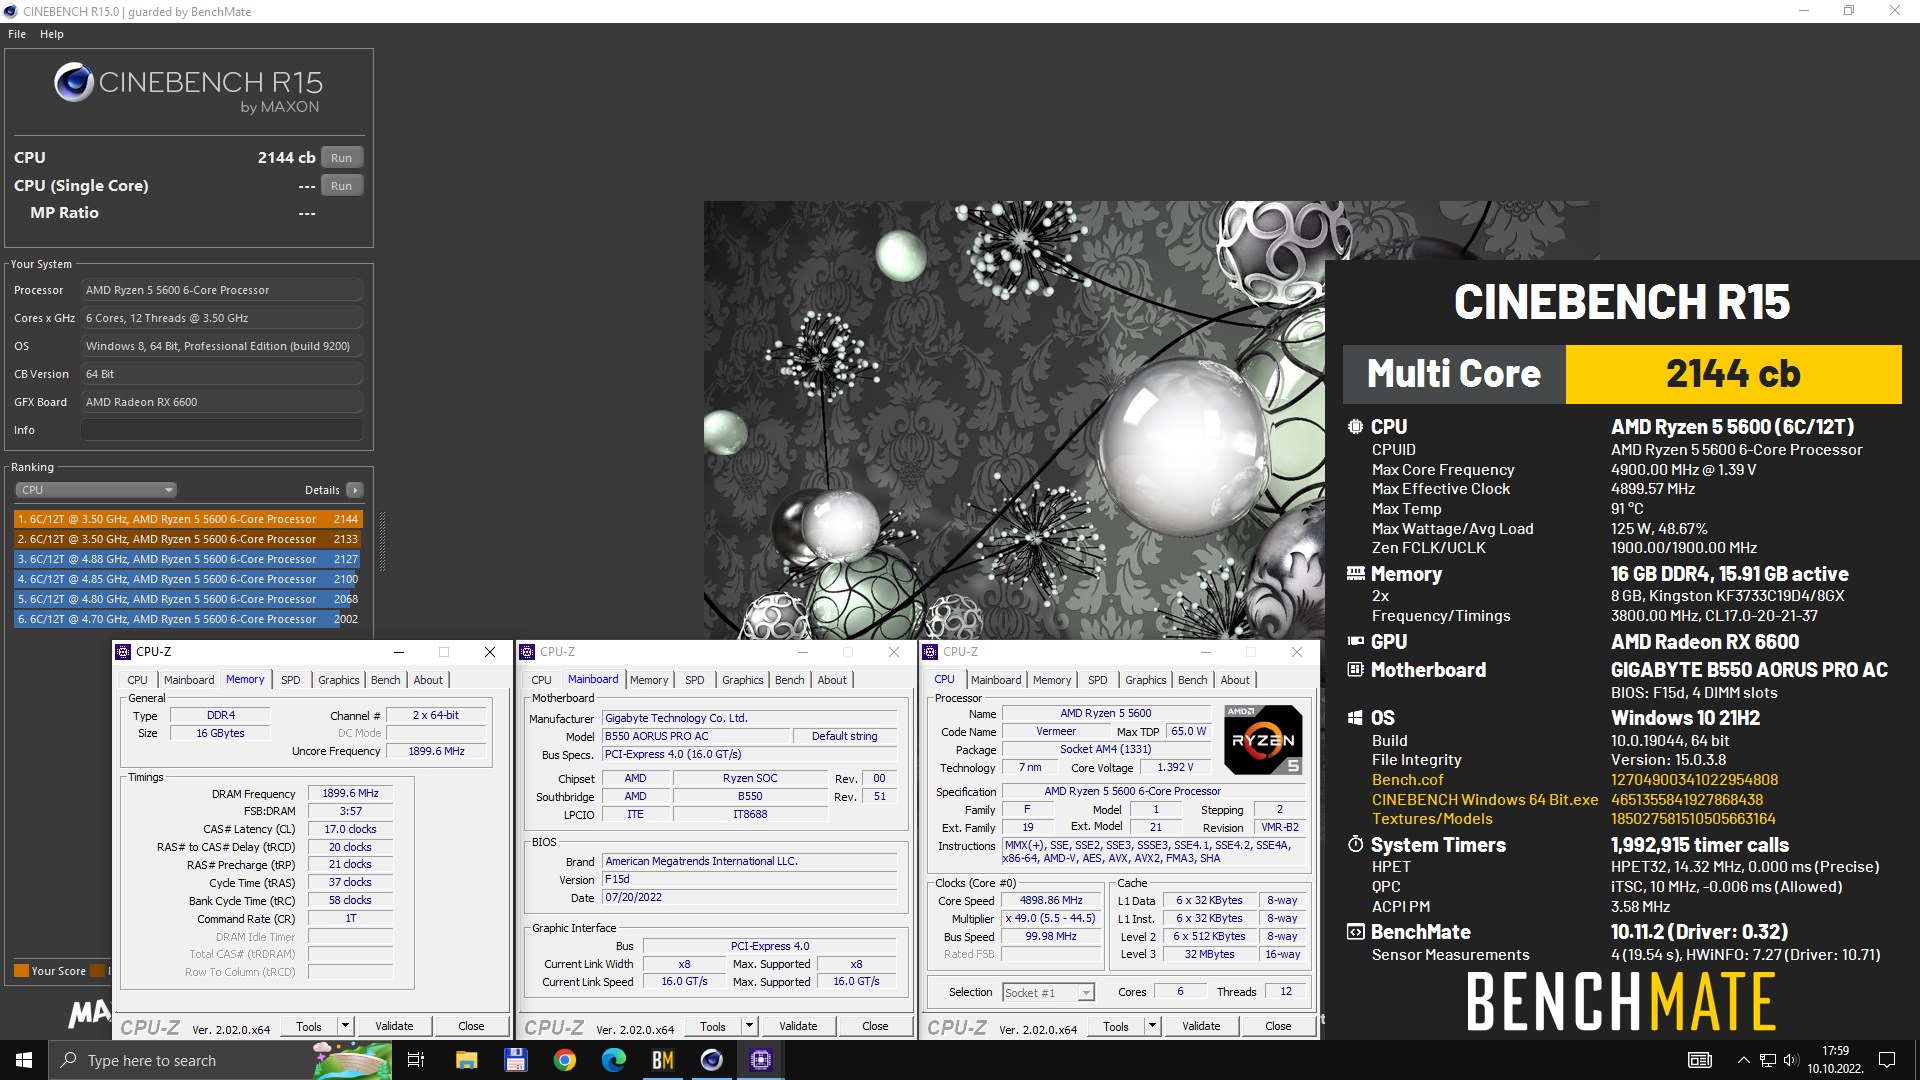1920x1080 pixels.
Task: Click the taskbar clock showing 17:59
Action: point(1835,1060)
